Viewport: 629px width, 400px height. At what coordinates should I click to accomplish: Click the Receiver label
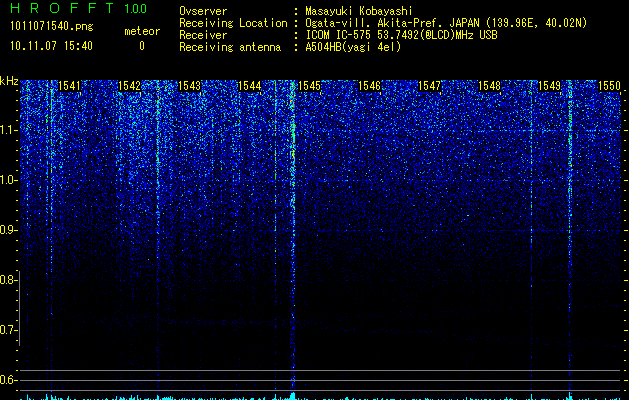(203, 35)
